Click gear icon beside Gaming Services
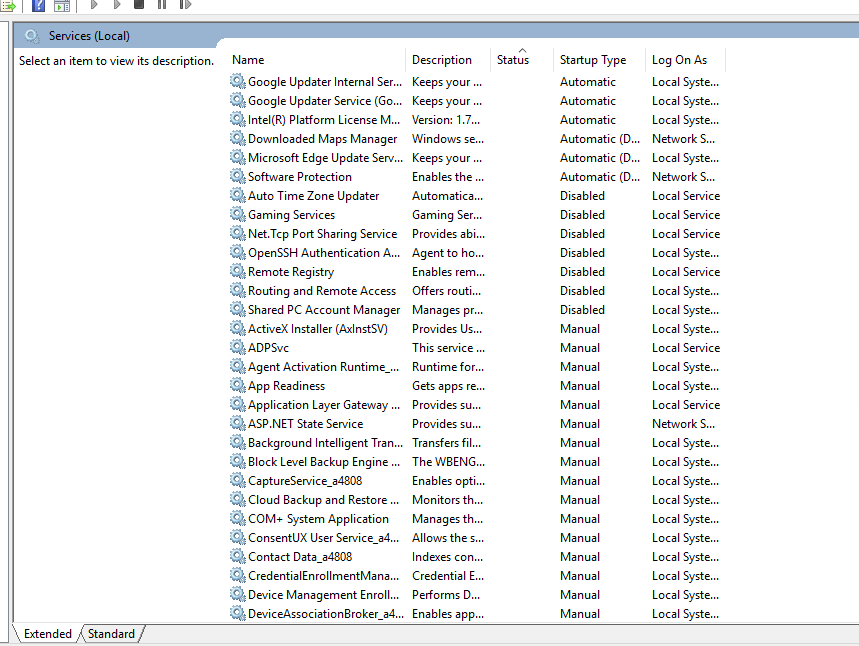The height and width of the screenshot is (646, 859). pos(237,215)
